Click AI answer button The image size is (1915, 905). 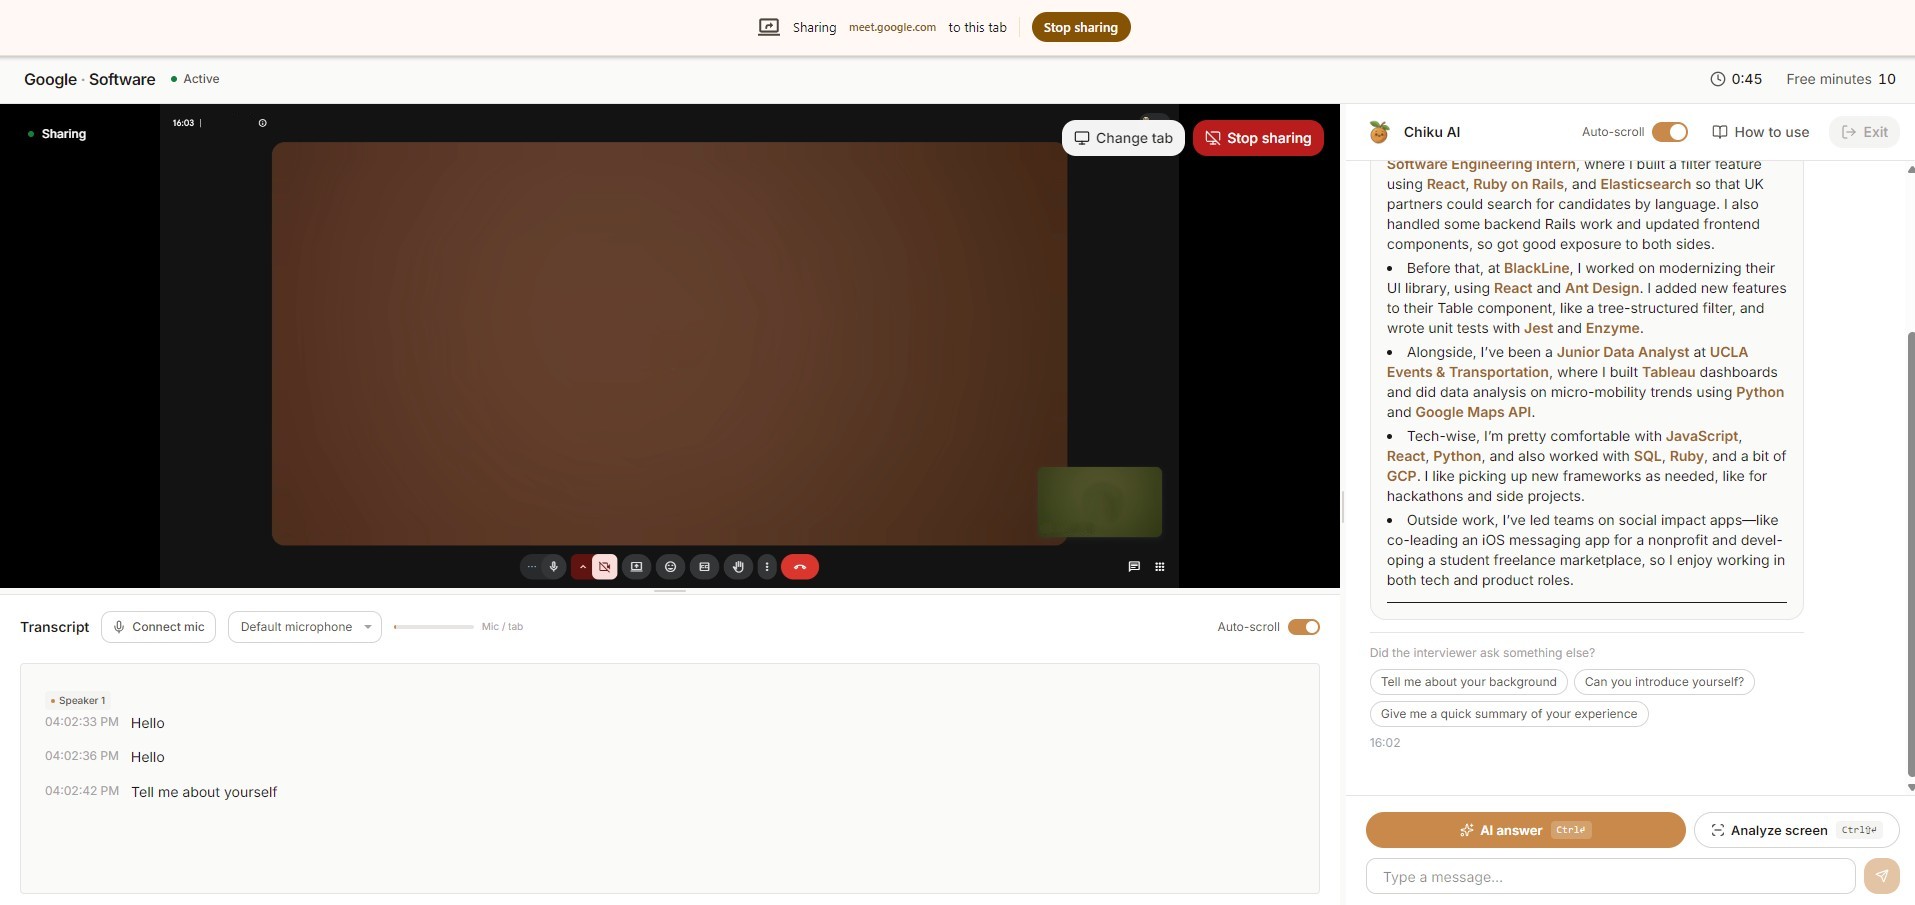pyautogui.click(x=1526, y=830)
